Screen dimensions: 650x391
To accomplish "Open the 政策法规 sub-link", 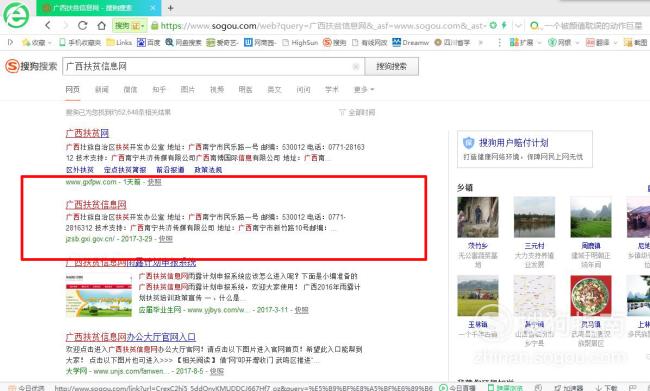I will (208, 170).
